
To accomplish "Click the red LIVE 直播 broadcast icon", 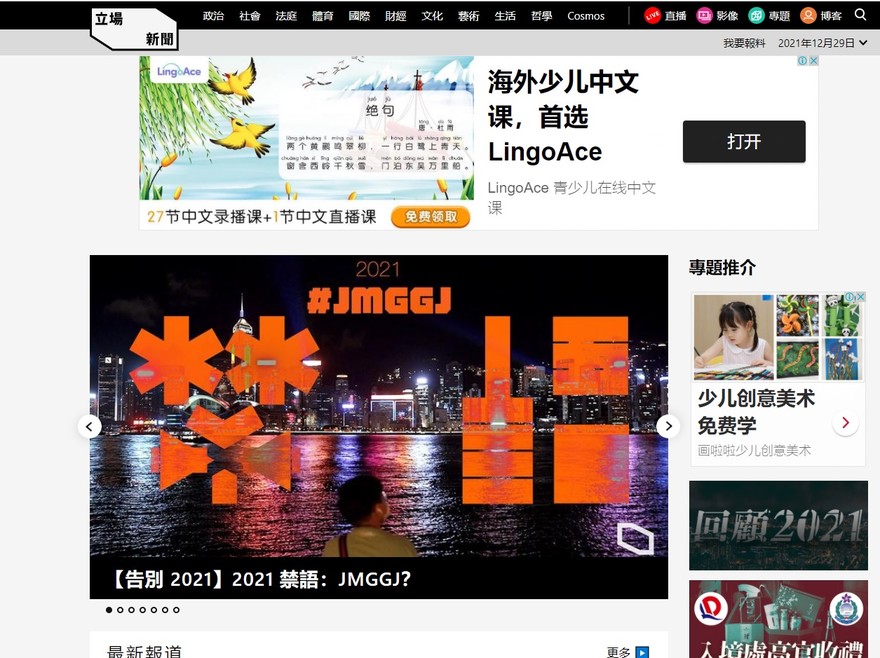I will point(653,15).
